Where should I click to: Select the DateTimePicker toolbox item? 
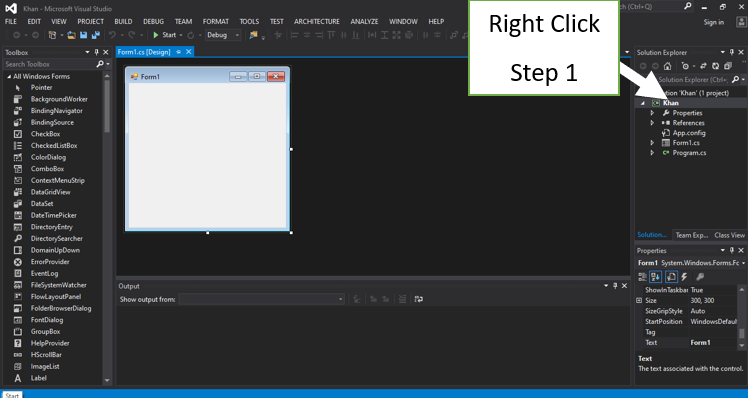click(53, 215)
